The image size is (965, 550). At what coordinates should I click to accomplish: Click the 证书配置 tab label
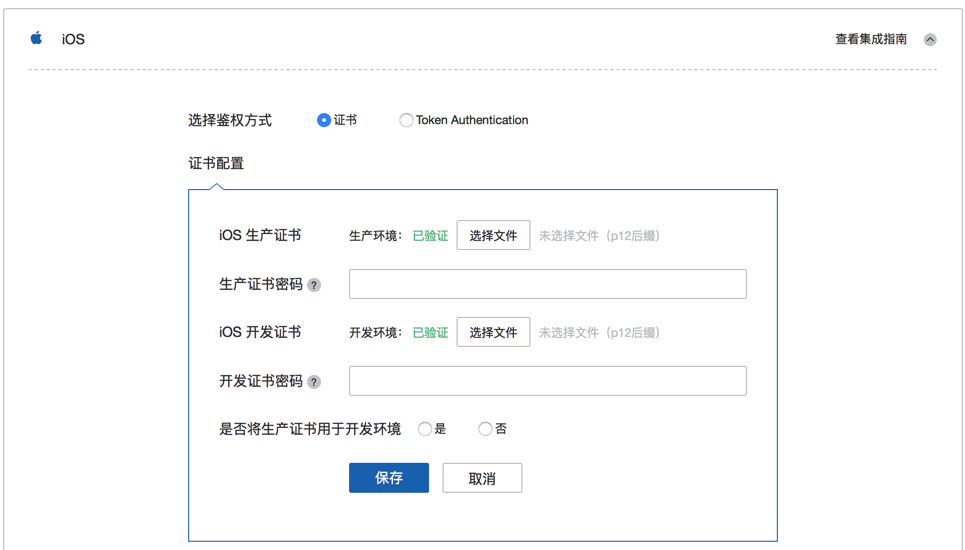point(216,163)
